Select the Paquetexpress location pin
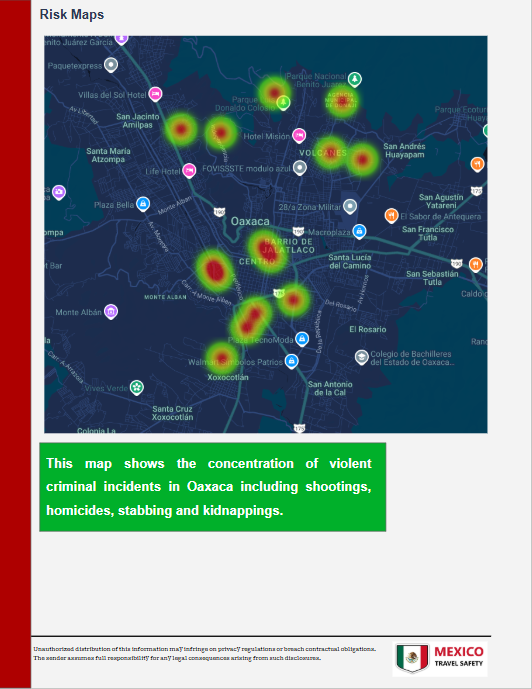 point(111,65)
